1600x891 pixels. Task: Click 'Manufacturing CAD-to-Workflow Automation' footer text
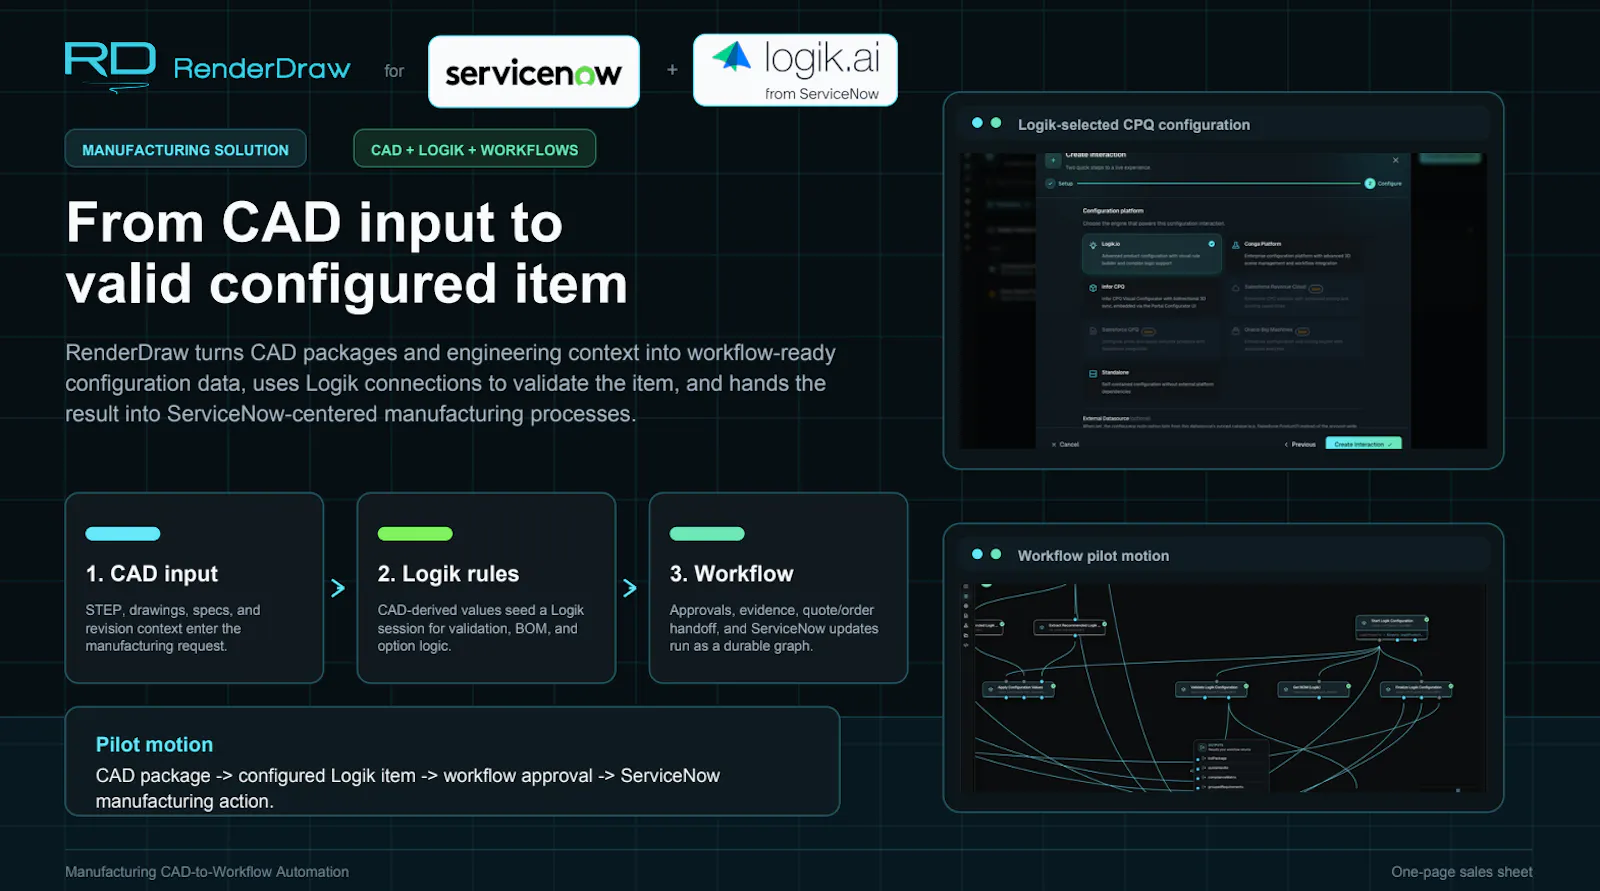[207, 872]
